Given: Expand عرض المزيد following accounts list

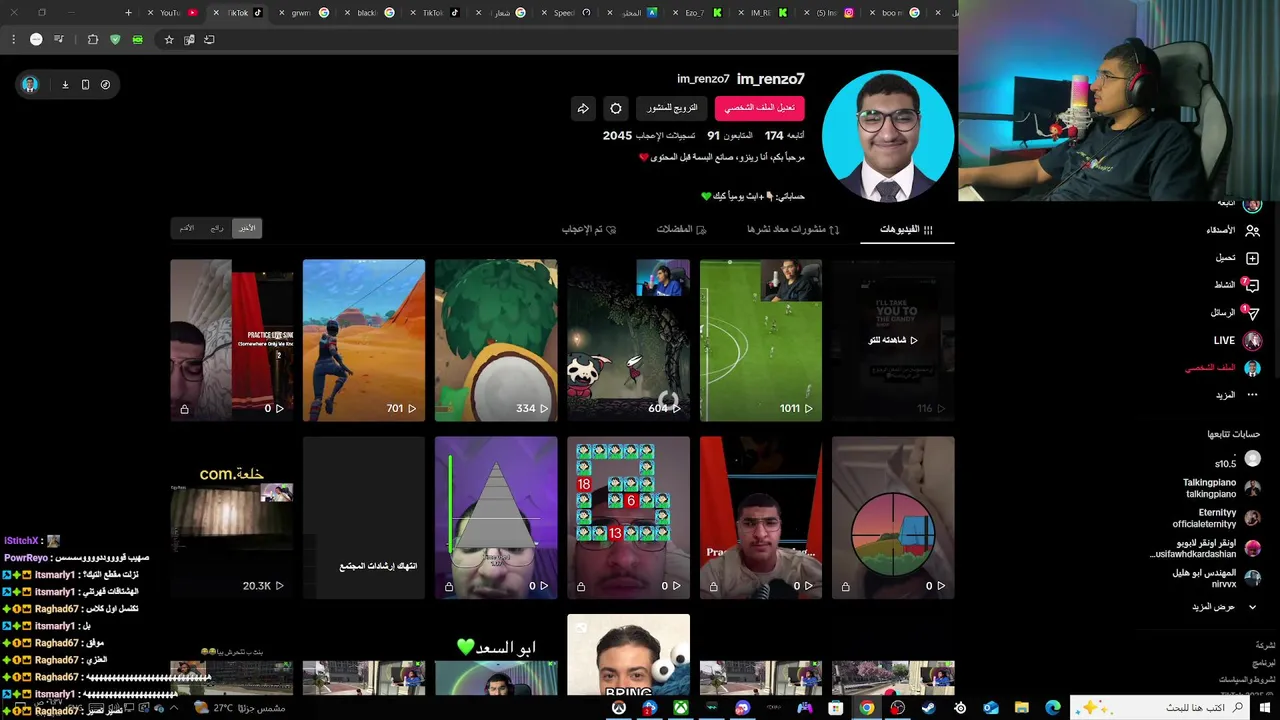Looking at the screenshot, I should coord(1224,607).
